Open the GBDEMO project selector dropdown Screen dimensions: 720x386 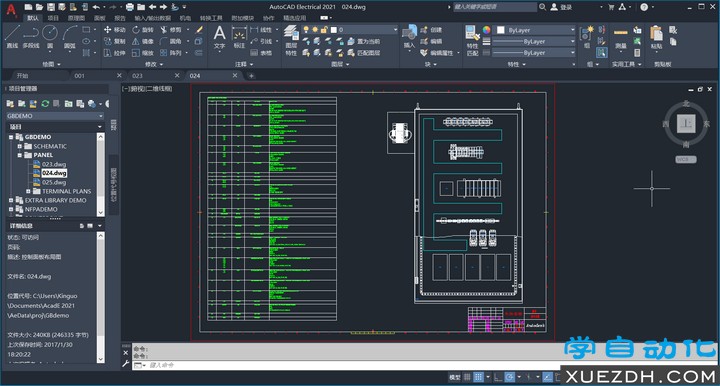(x=55, y=116)
